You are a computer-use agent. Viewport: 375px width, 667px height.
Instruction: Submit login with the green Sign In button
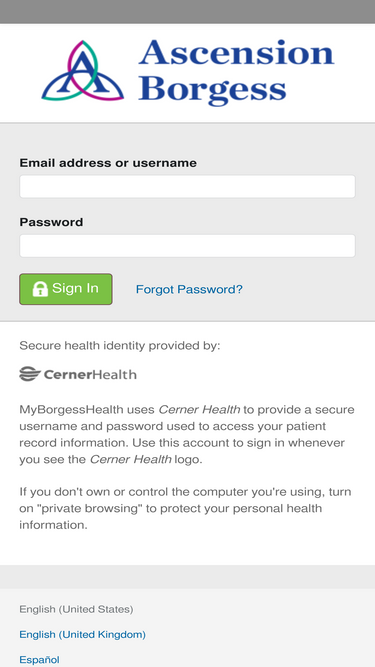(x=66, y=289)
